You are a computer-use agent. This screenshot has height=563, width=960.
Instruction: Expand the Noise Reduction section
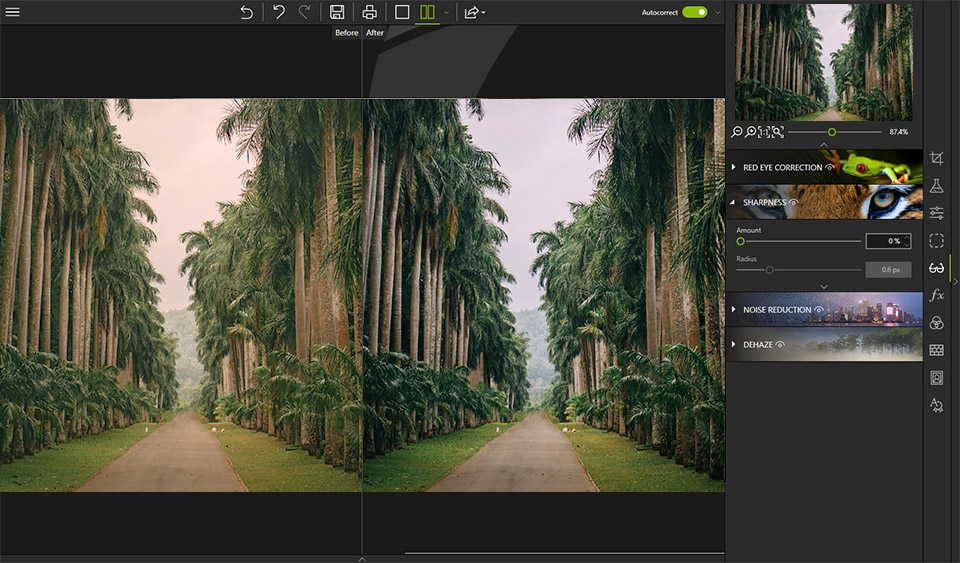pos(733,310)
